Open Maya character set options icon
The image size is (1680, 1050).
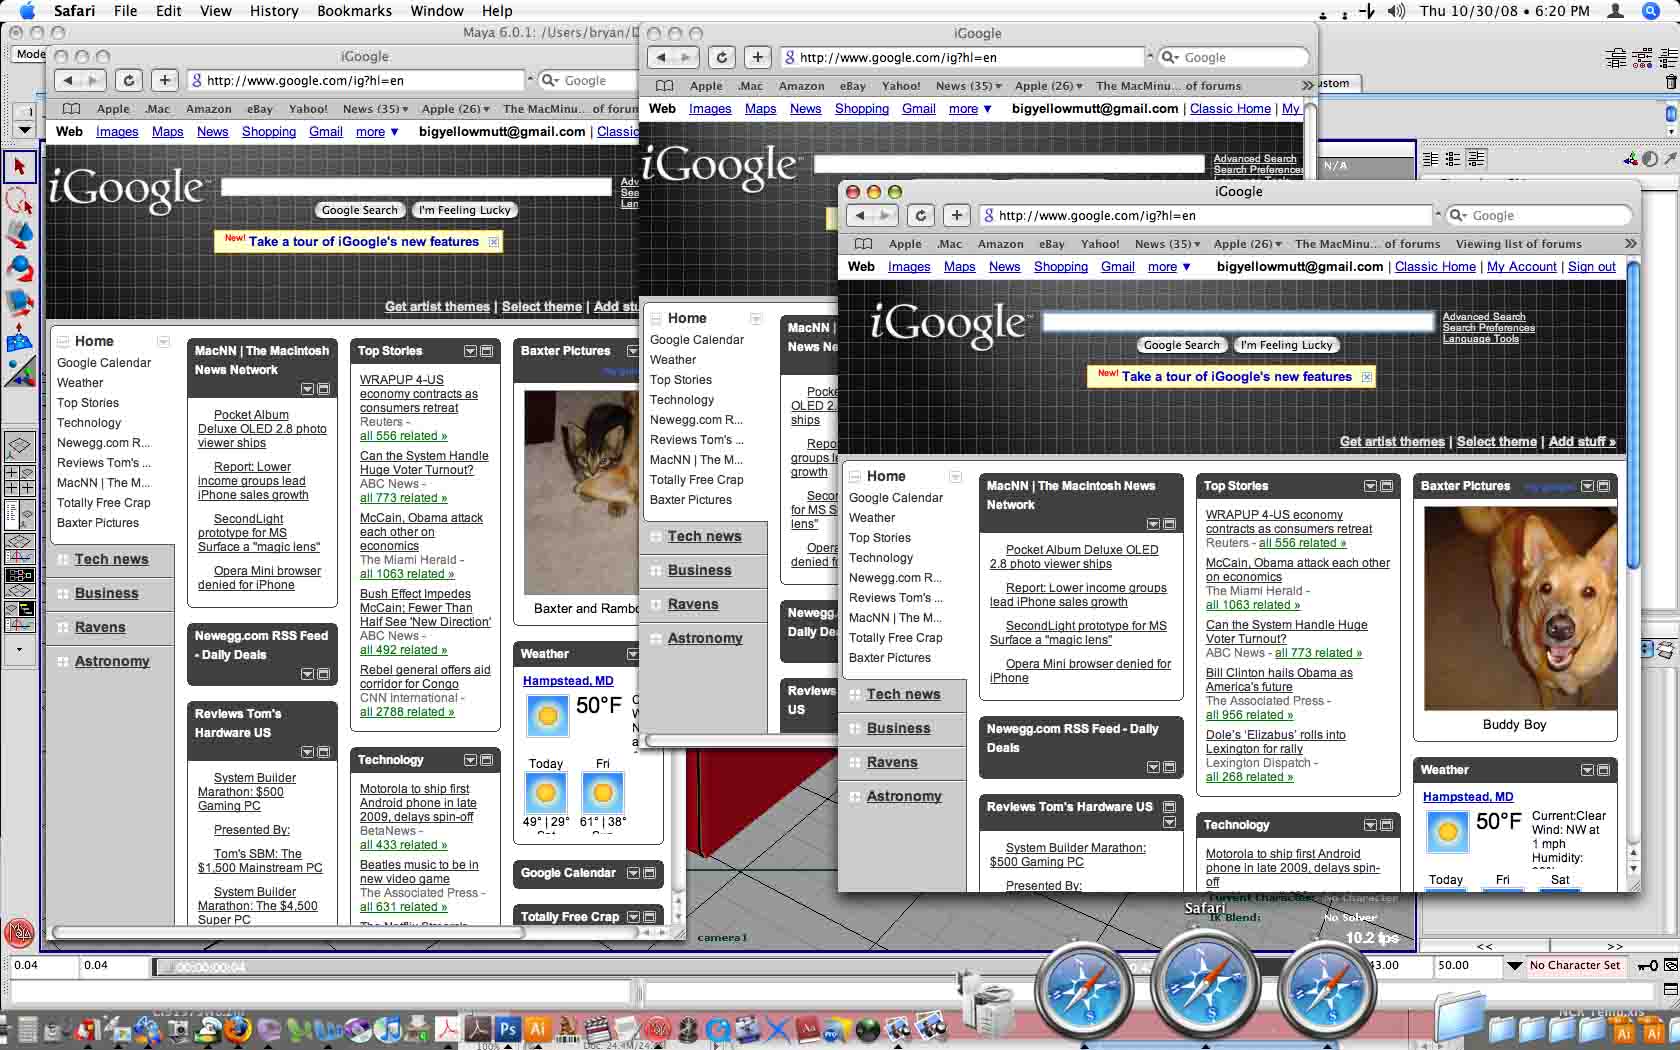coord(1670,965)
